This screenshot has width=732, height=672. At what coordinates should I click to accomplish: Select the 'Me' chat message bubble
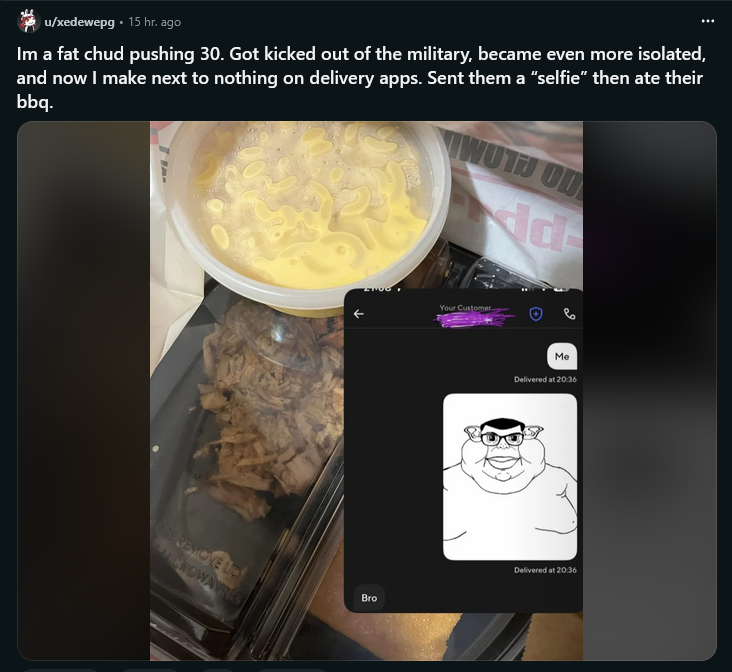pyautogui.click(x=562, y=356)
